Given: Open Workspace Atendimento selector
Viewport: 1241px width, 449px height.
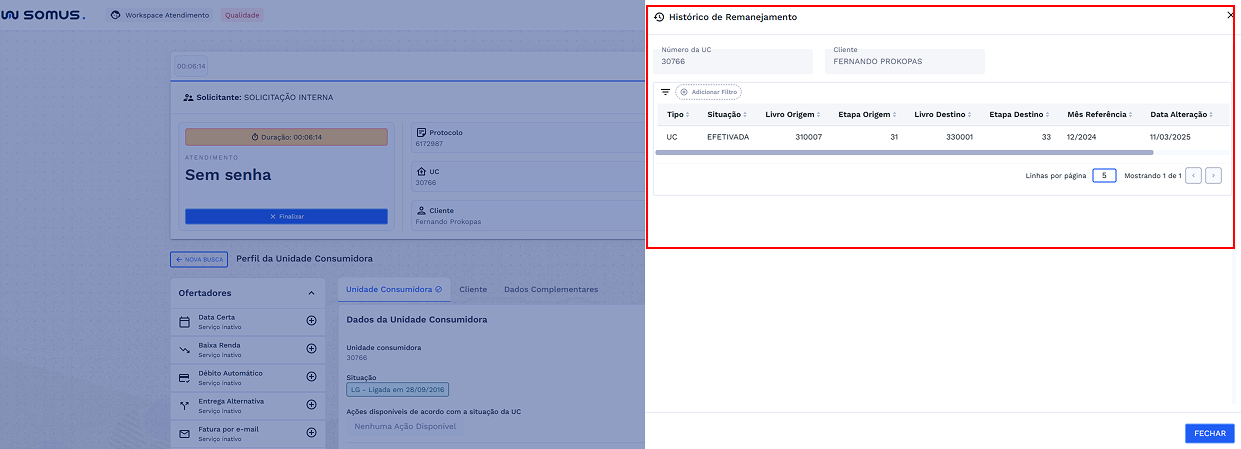Looking at the screenshot, I should (160, 15).
